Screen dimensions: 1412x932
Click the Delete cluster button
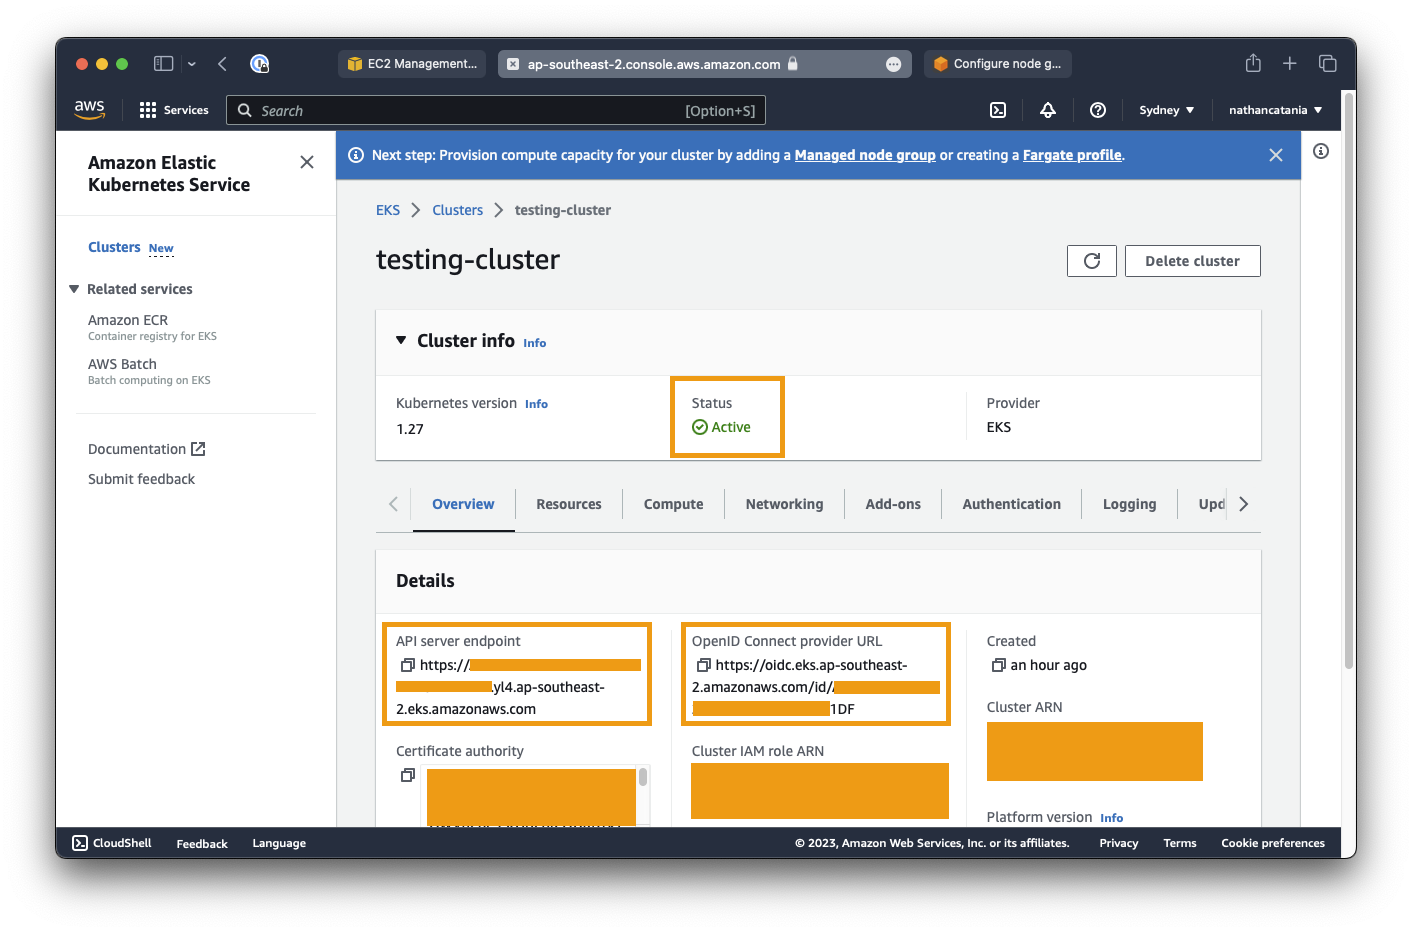(x=1192, y=261)
